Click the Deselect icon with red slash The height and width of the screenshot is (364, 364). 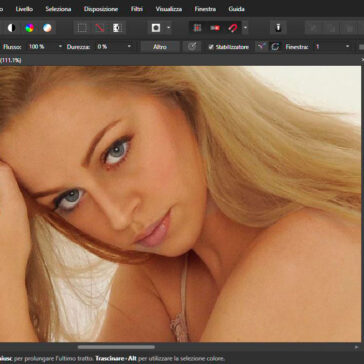click(100, 28)
